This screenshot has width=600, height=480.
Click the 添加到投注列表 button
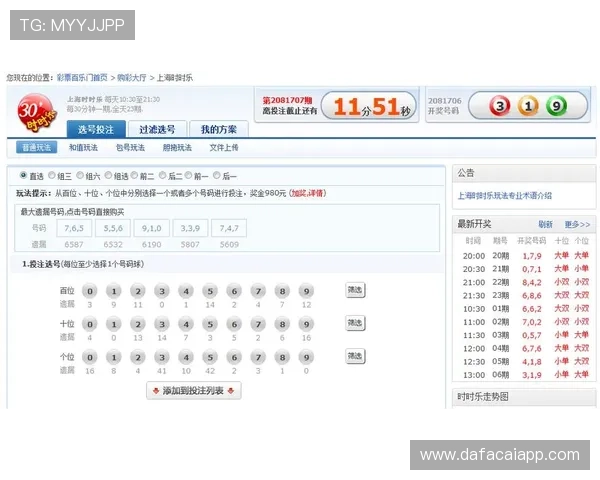coord(194,391)
